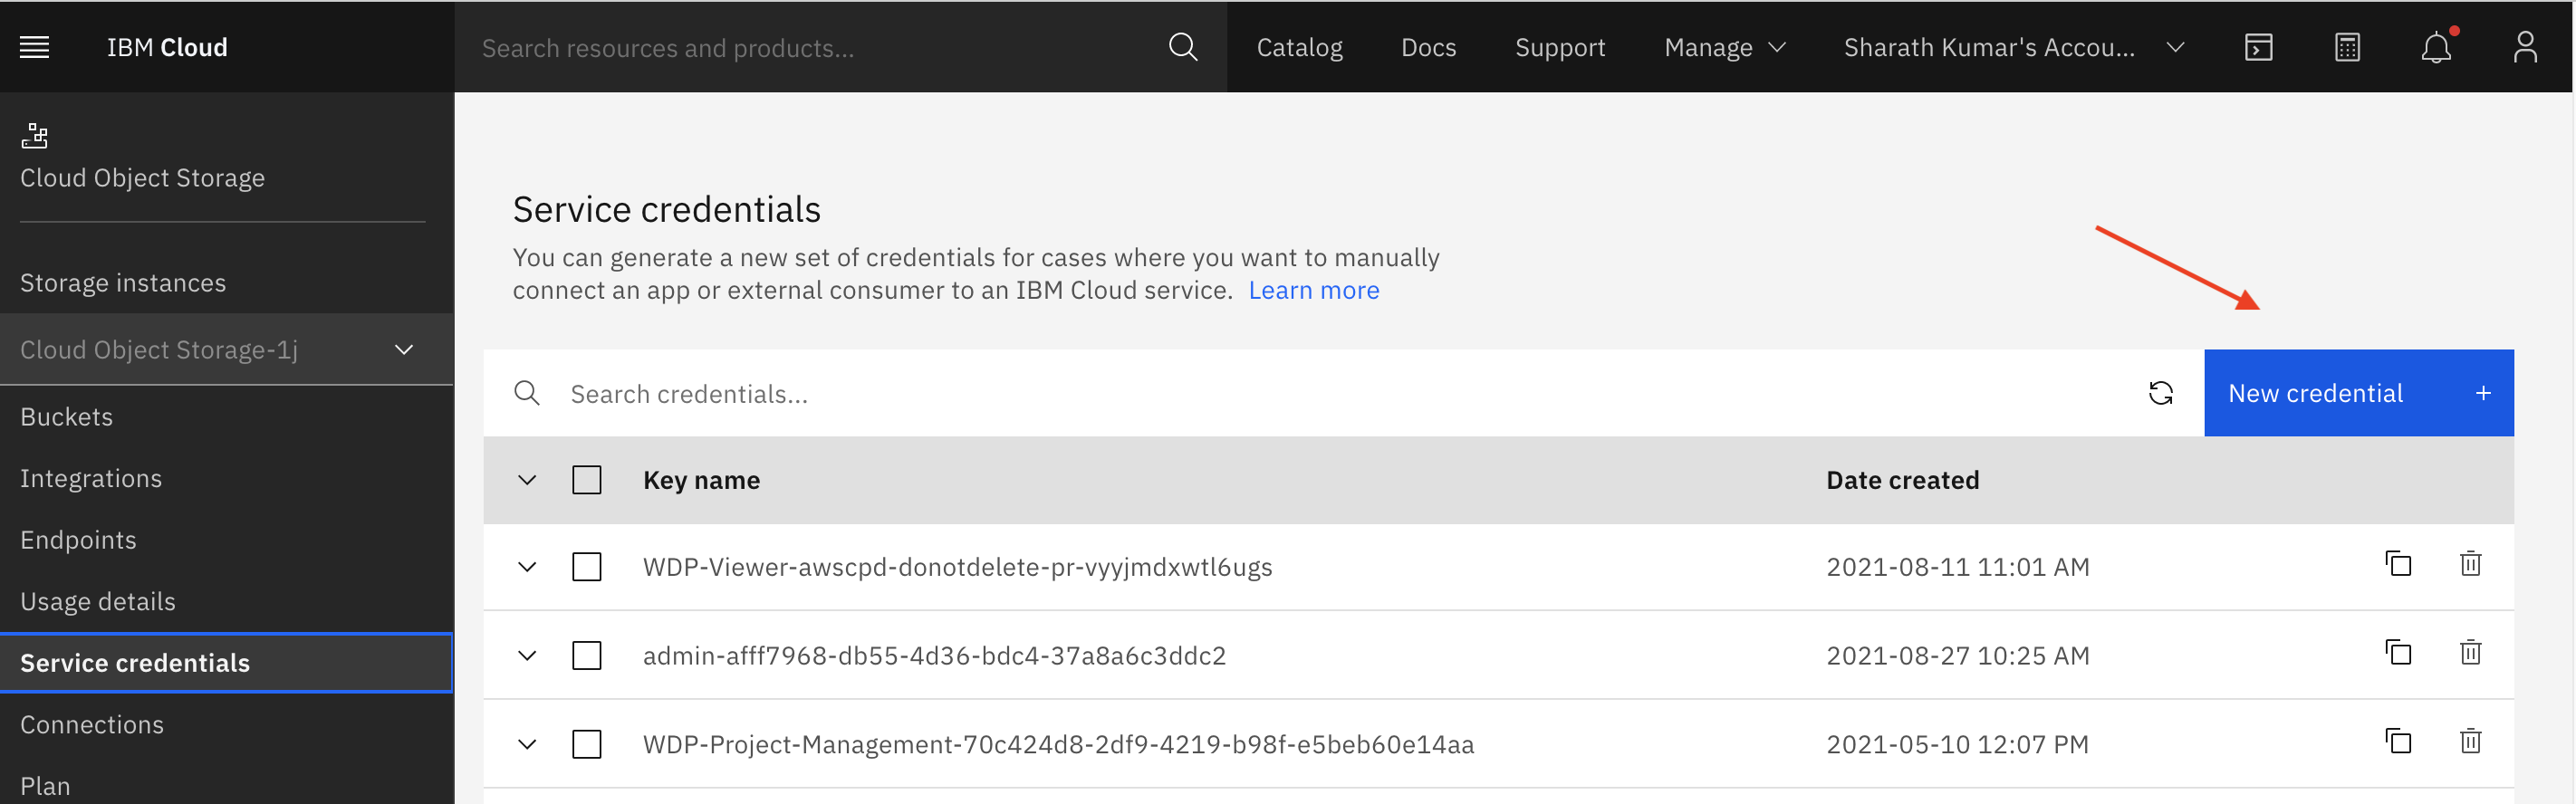Follow the Learn more link
2576x804 pixels.
pyautogui.click(x=1314, y=290)
